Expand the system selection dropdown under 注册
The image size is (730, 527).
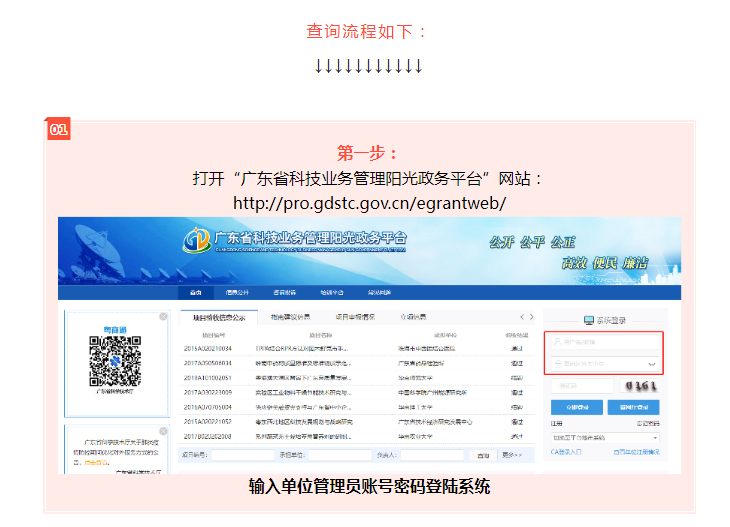[604, 437]
